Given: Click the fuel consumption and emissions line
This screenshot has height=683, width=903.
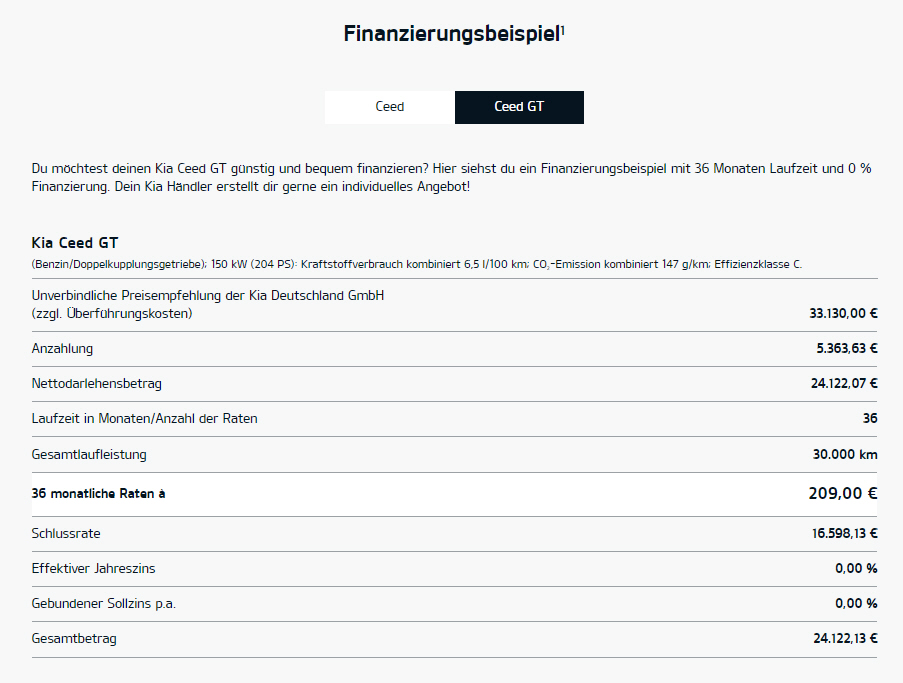Looking at the screenshot, I should (x=416, y=264).
